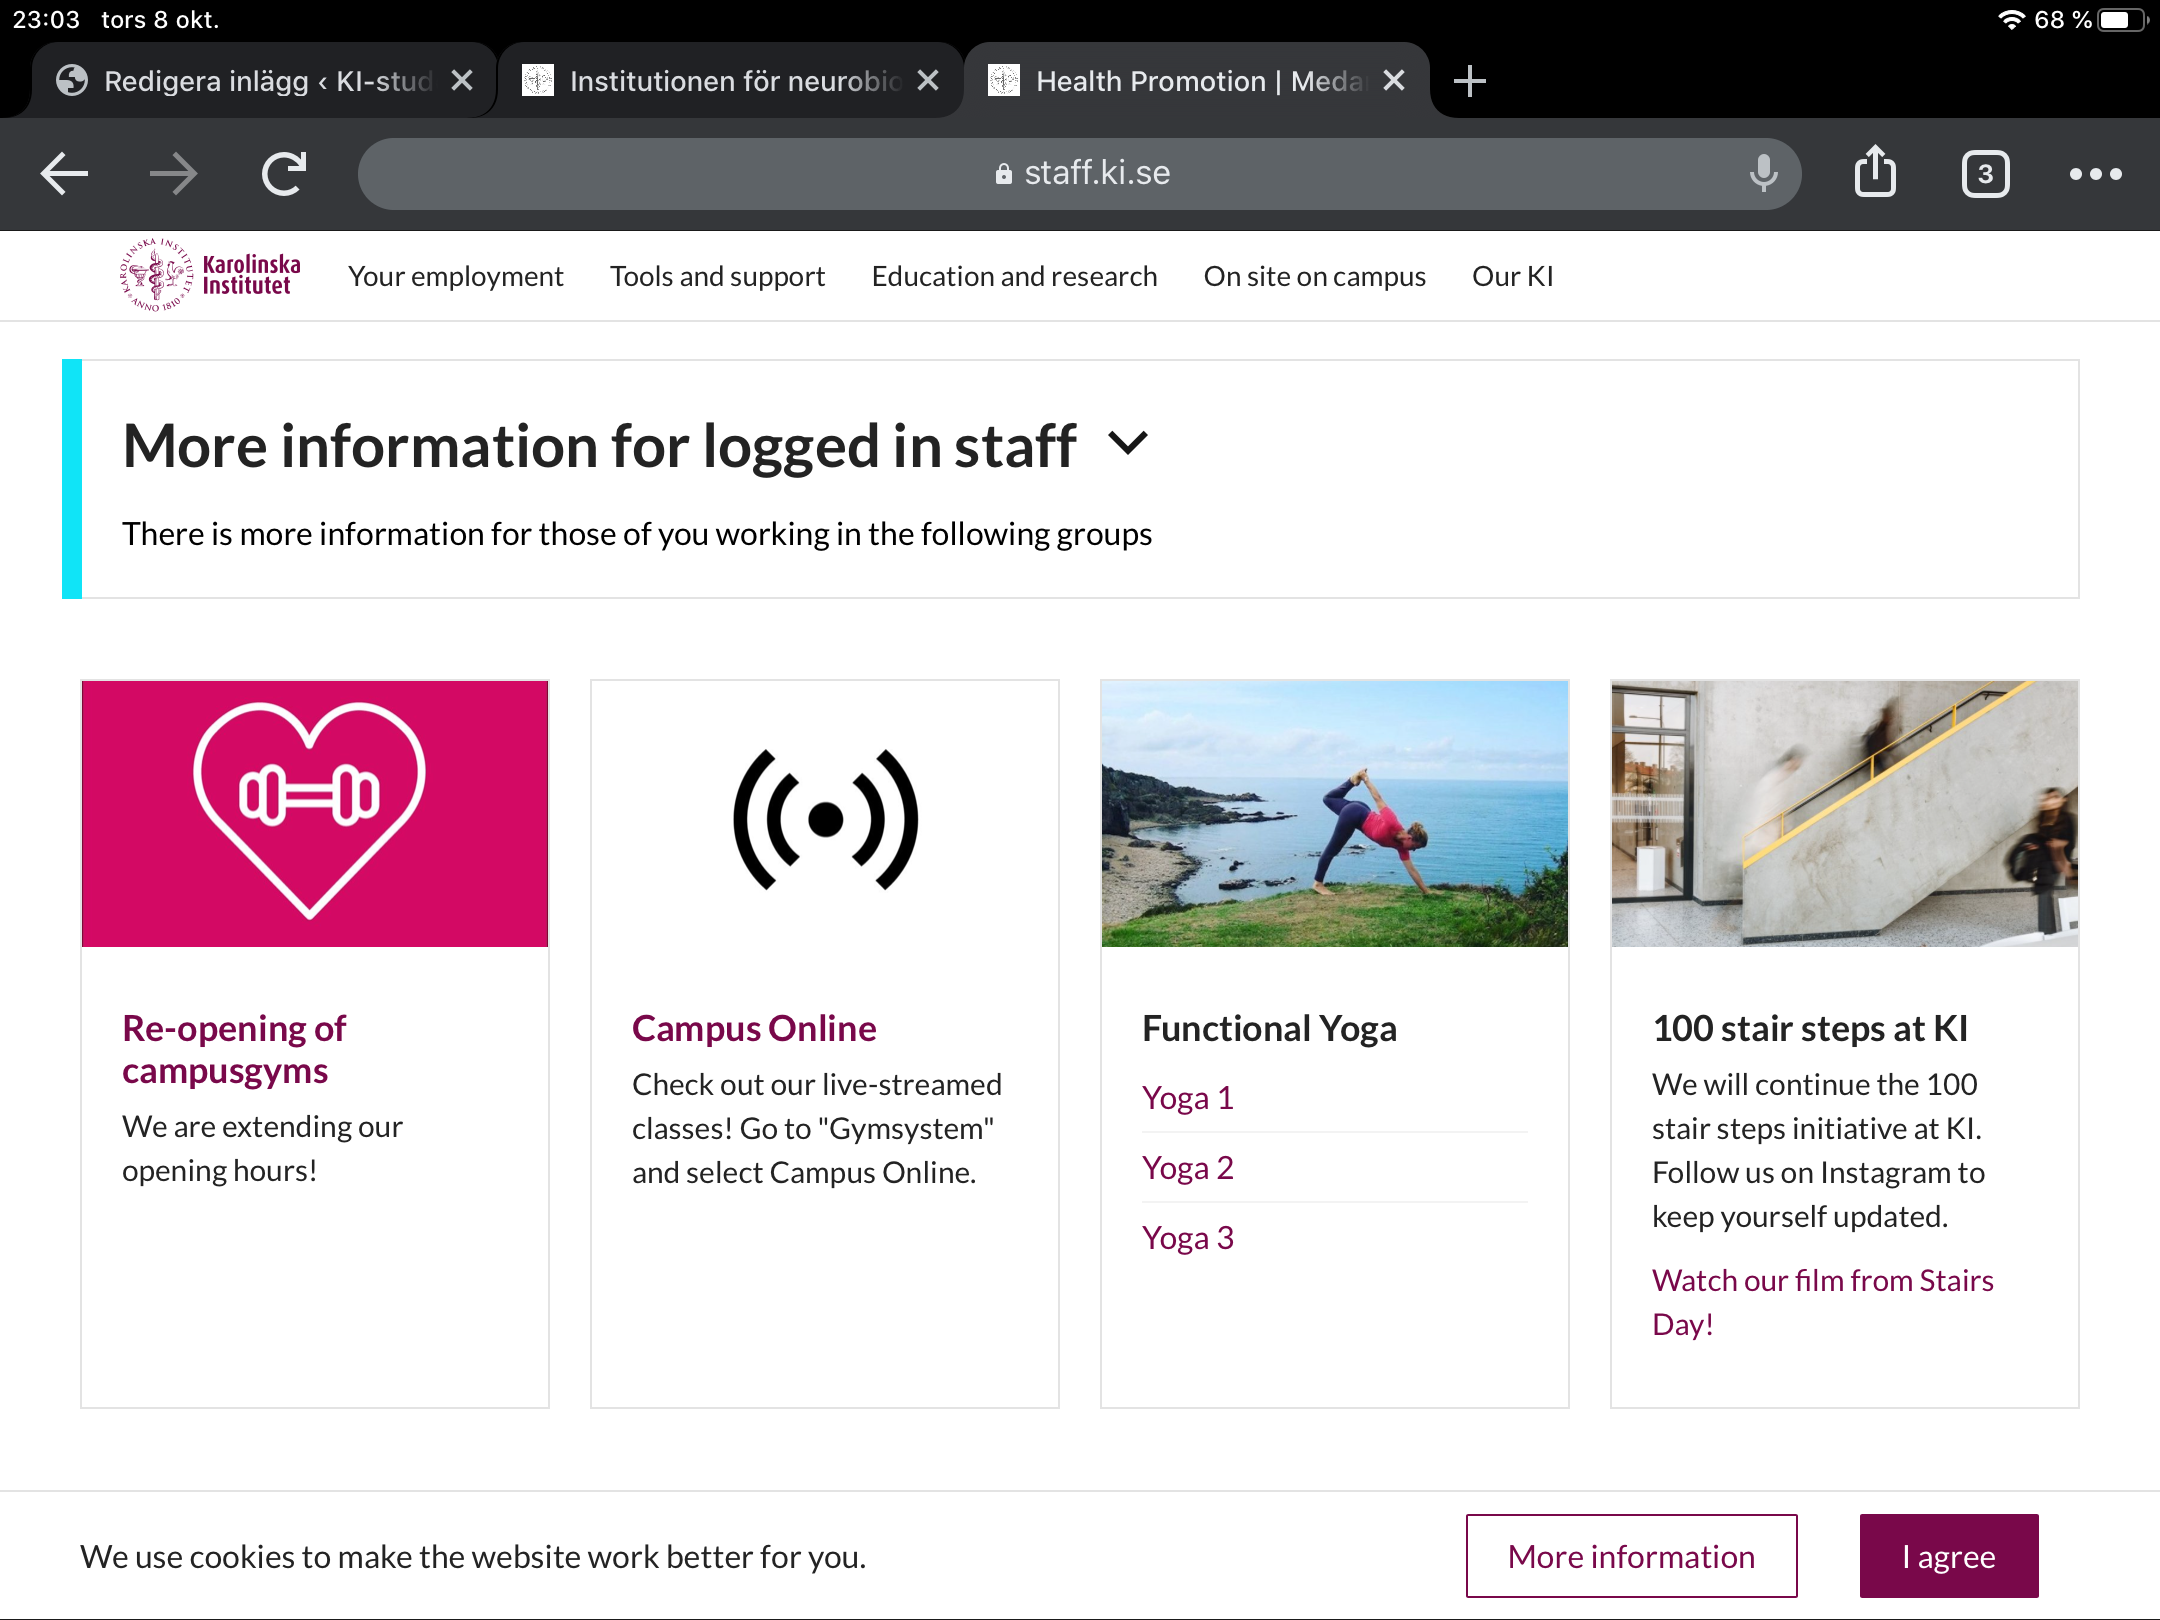Close the Institutionen för neurobio tab

(x=928, y=81)
